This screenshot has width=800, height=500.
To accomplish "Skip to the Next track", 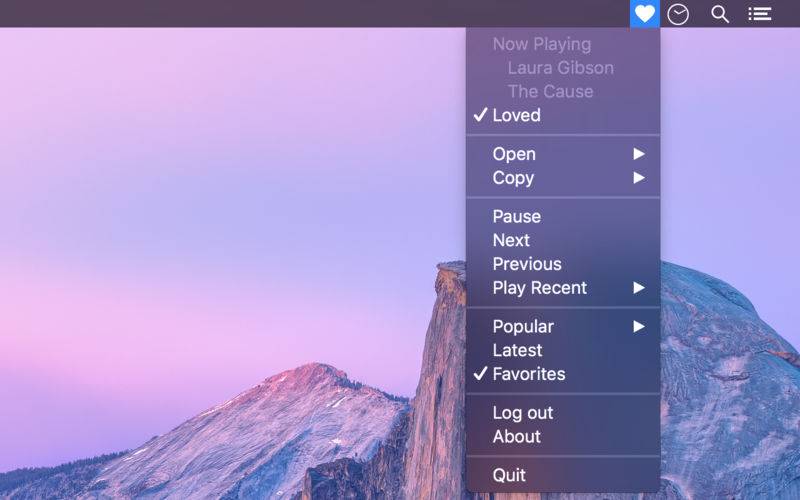I will pyautogui.click(x=563, y=240).
